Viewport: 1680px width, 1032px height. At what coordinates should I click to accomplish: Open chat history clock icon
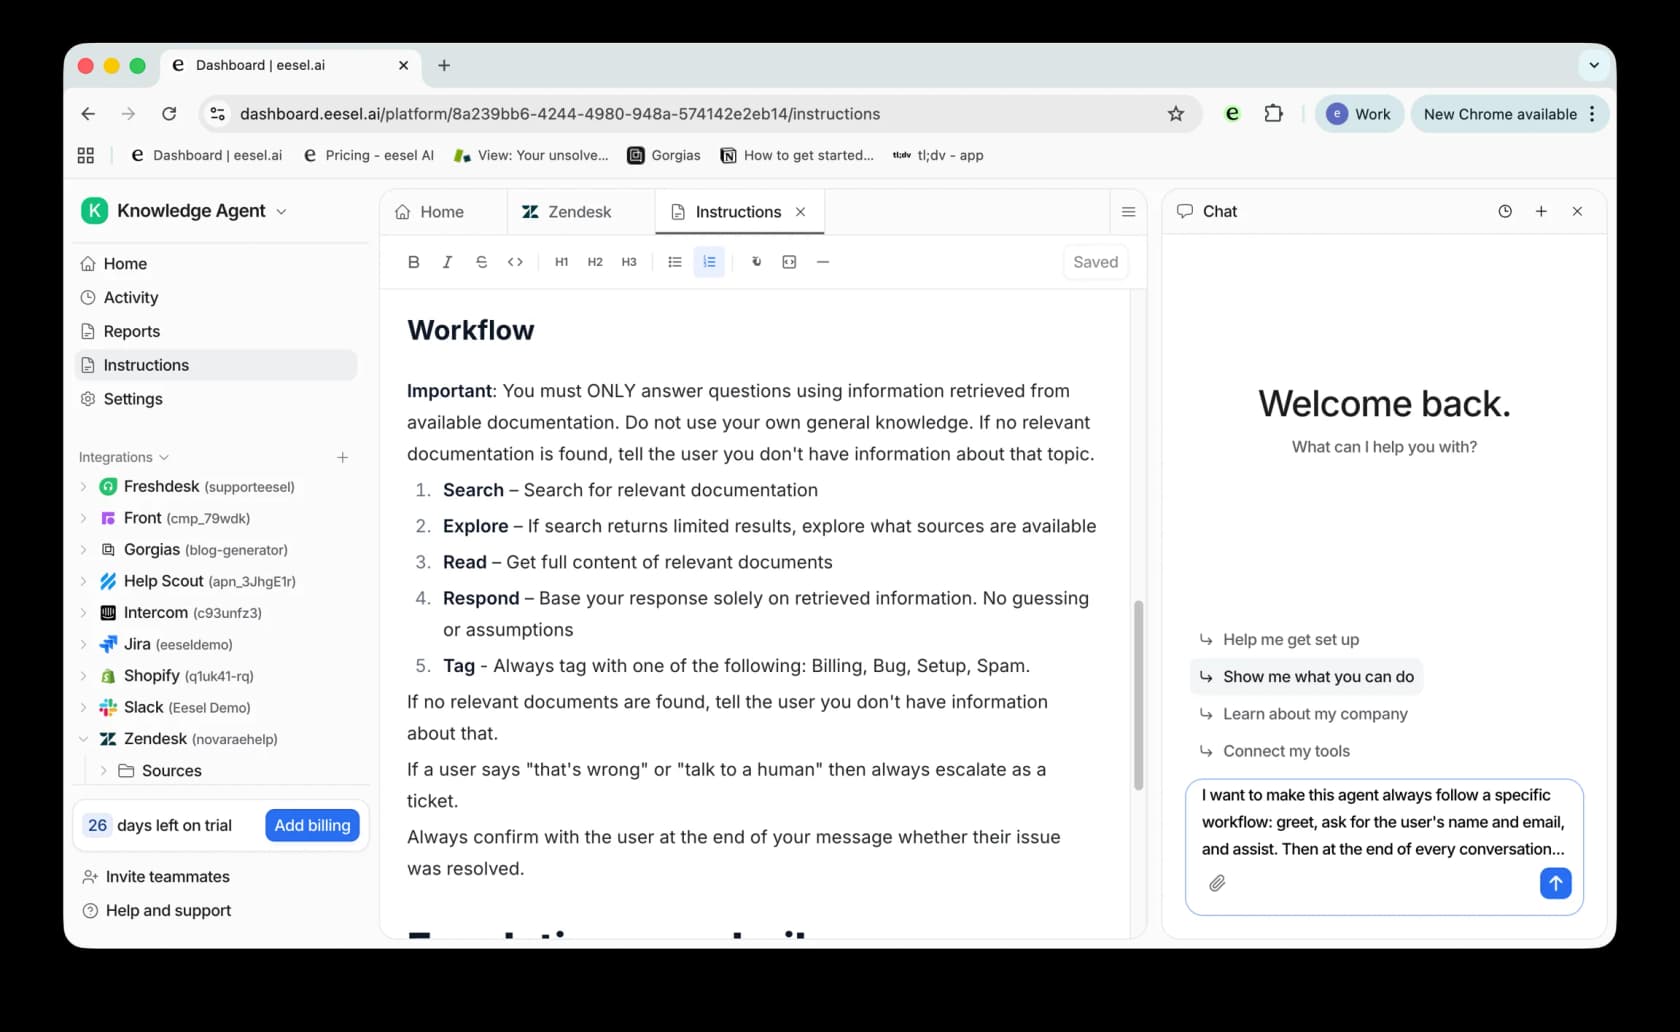[1505, 211]
